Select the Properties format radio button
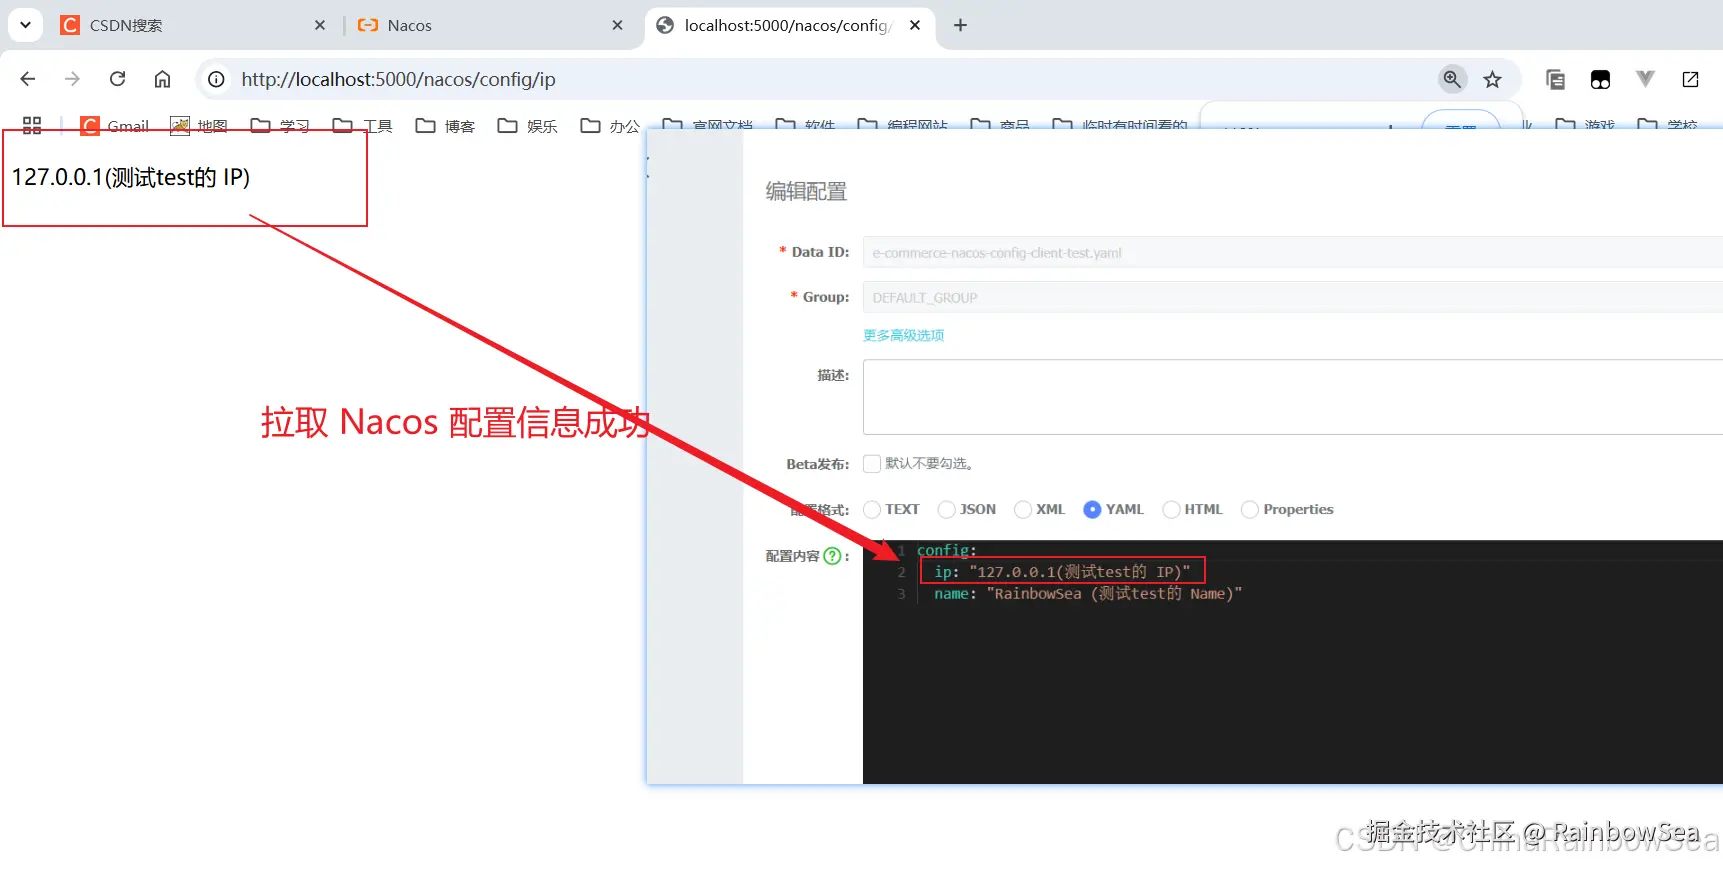Viewport: 1723px width, 869px height. pos(1250,510)
